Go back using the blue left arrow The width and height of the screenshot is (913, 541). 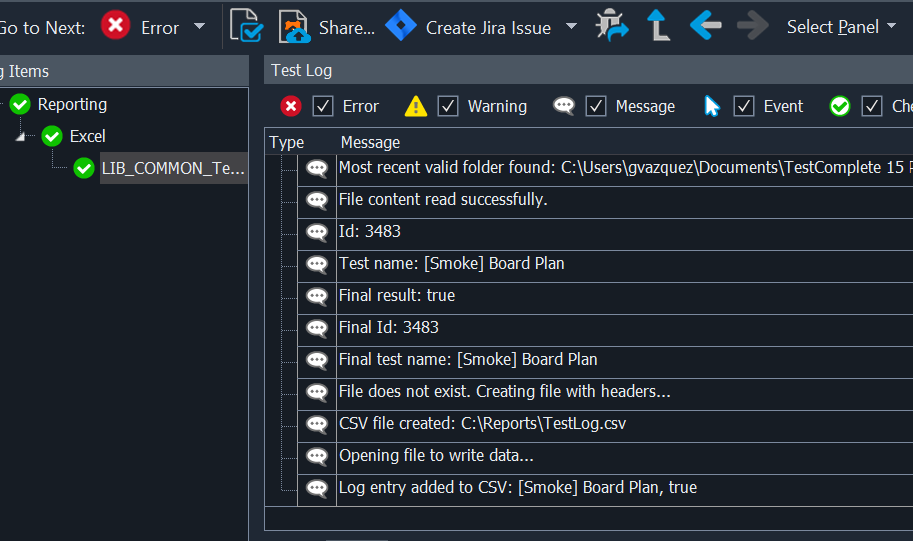click(705, 27)
